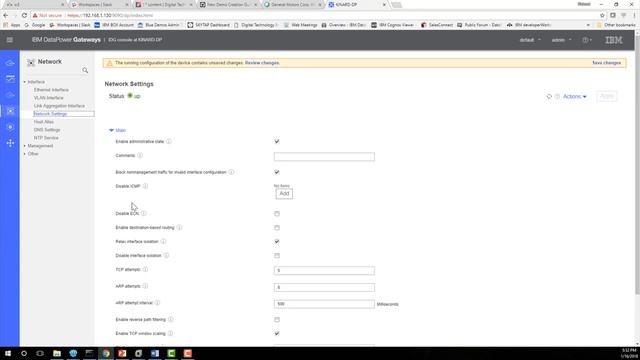The width and height of the screenshot is (640, 360).
Task: Click the ARP attempt interval field
Action: coord(324,304)
